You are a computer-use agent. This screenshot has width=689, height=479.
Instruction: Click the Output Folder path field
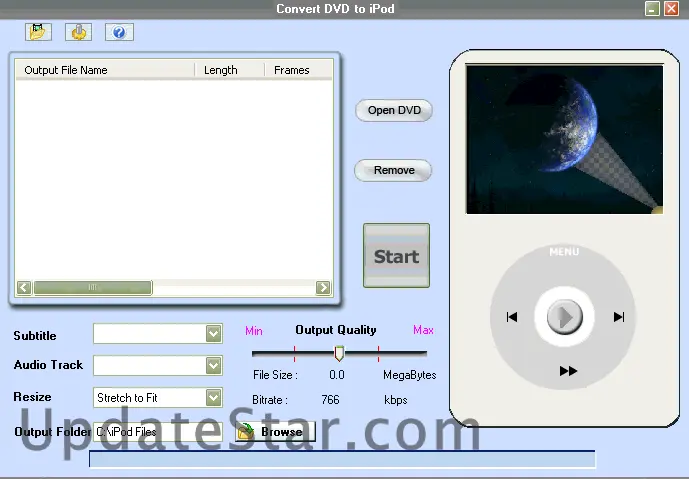pos(158,432)
